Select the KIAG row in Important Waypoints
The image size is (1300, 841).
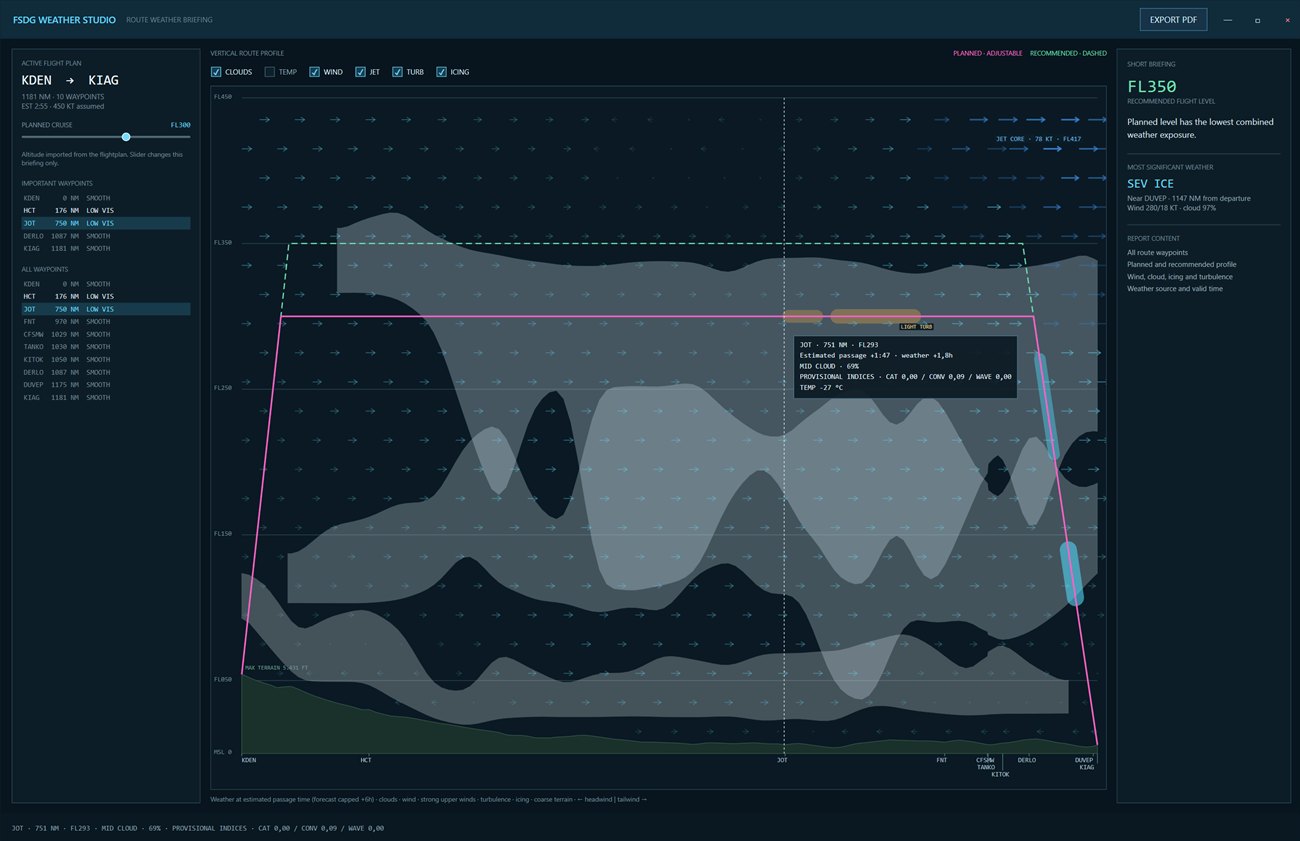click(x=106, y=248)
